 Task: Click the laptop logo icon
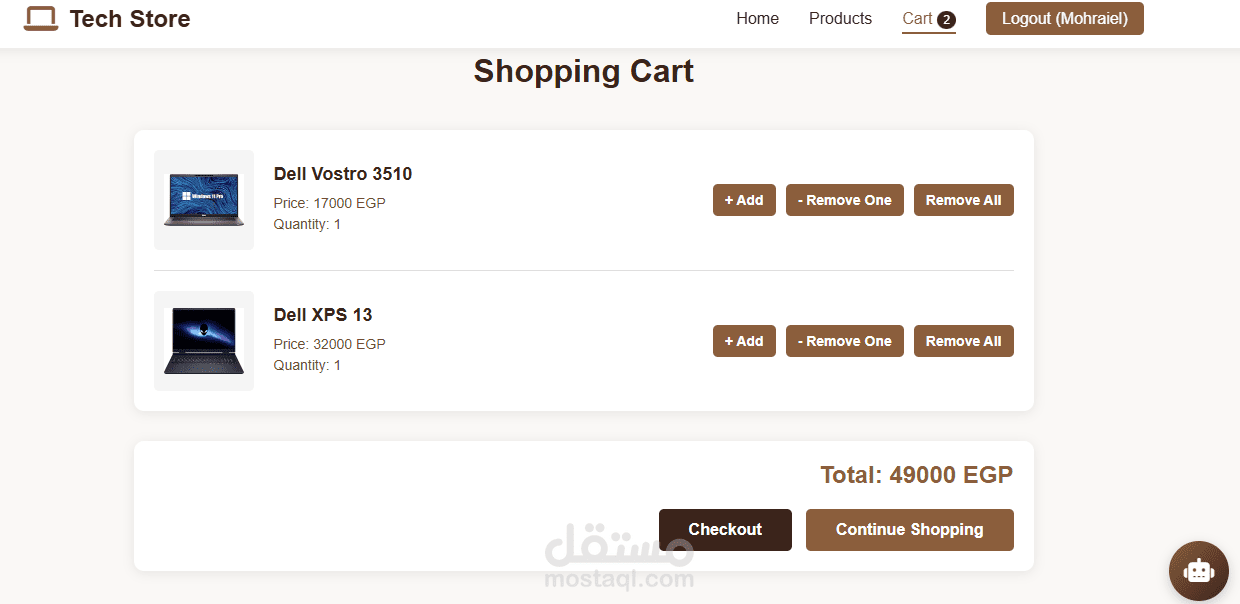point(41,19)
